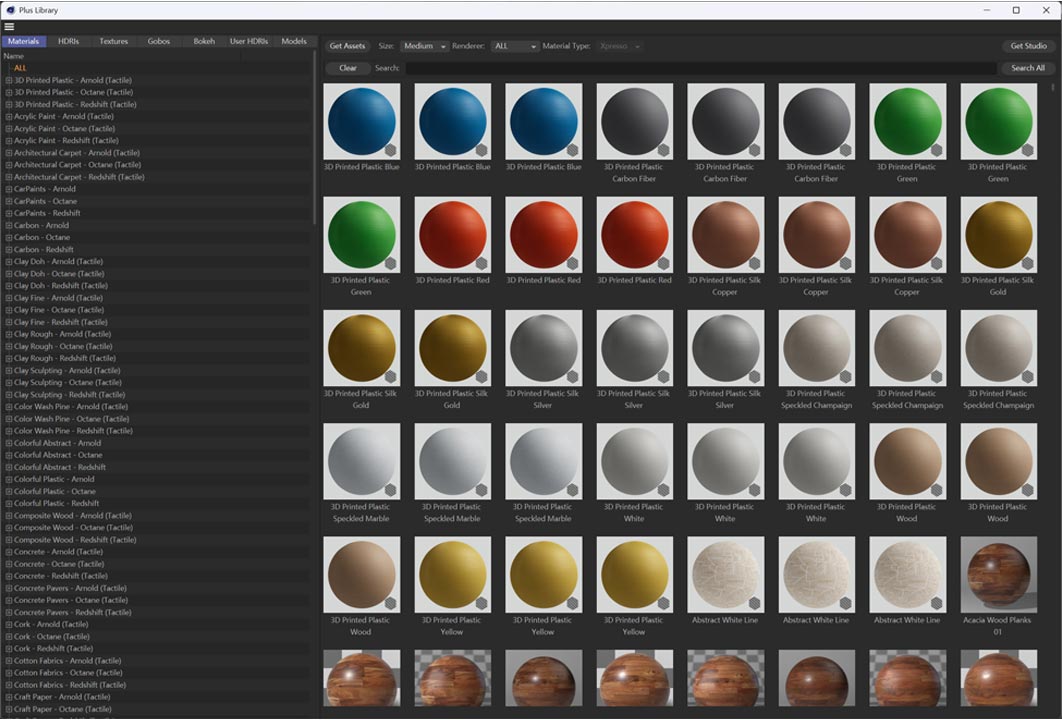Expand the CarPaints - Octane category
This screenshot has width=1062, height=720.
click(x=9, y=201)
